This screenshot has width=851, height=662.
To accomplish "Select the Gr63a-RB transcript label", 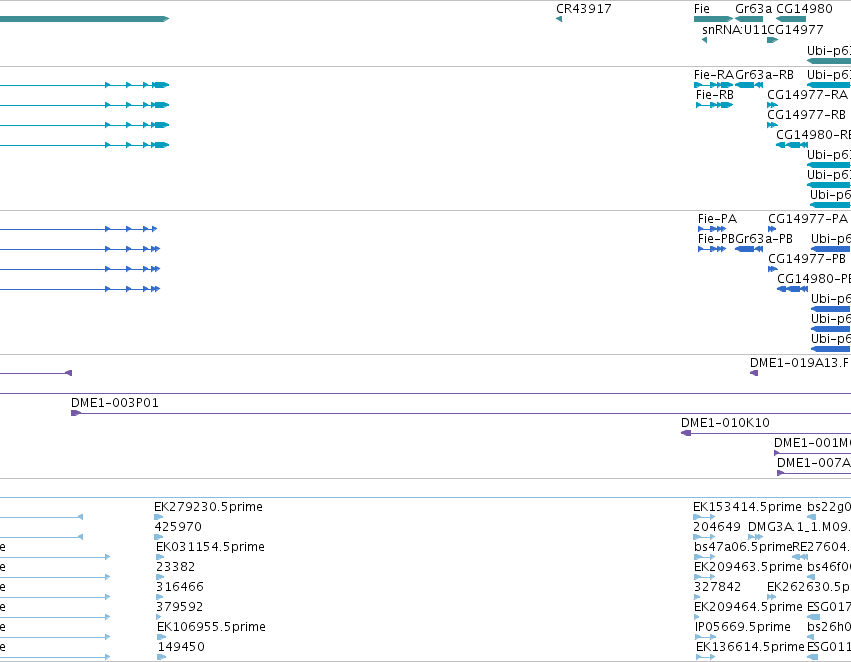I will 764,74.
